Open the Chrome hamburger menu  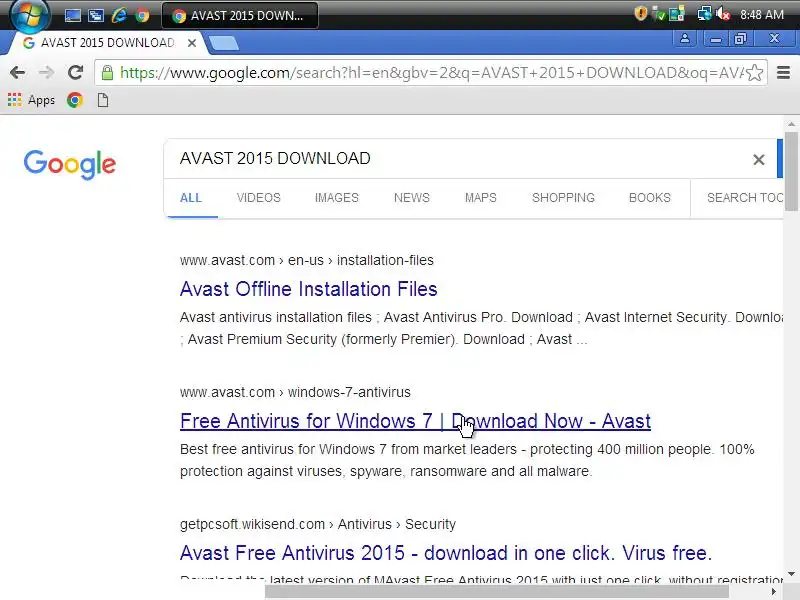pyautogui.click(x=783, y=72)
